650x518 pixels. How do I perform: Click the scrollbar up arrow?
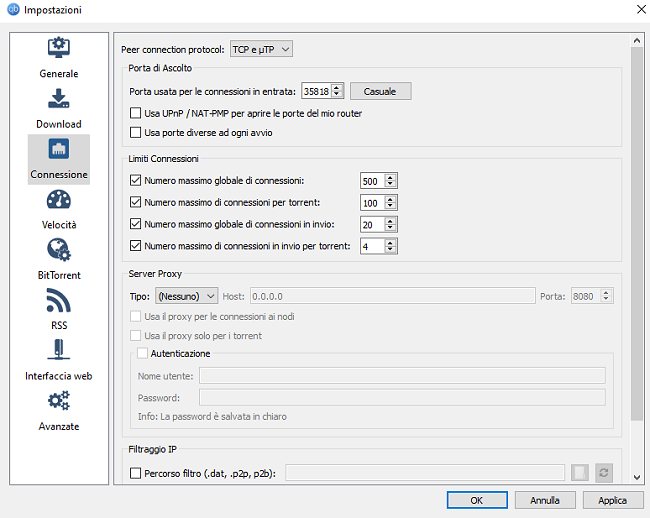click(x=637, y=40)
